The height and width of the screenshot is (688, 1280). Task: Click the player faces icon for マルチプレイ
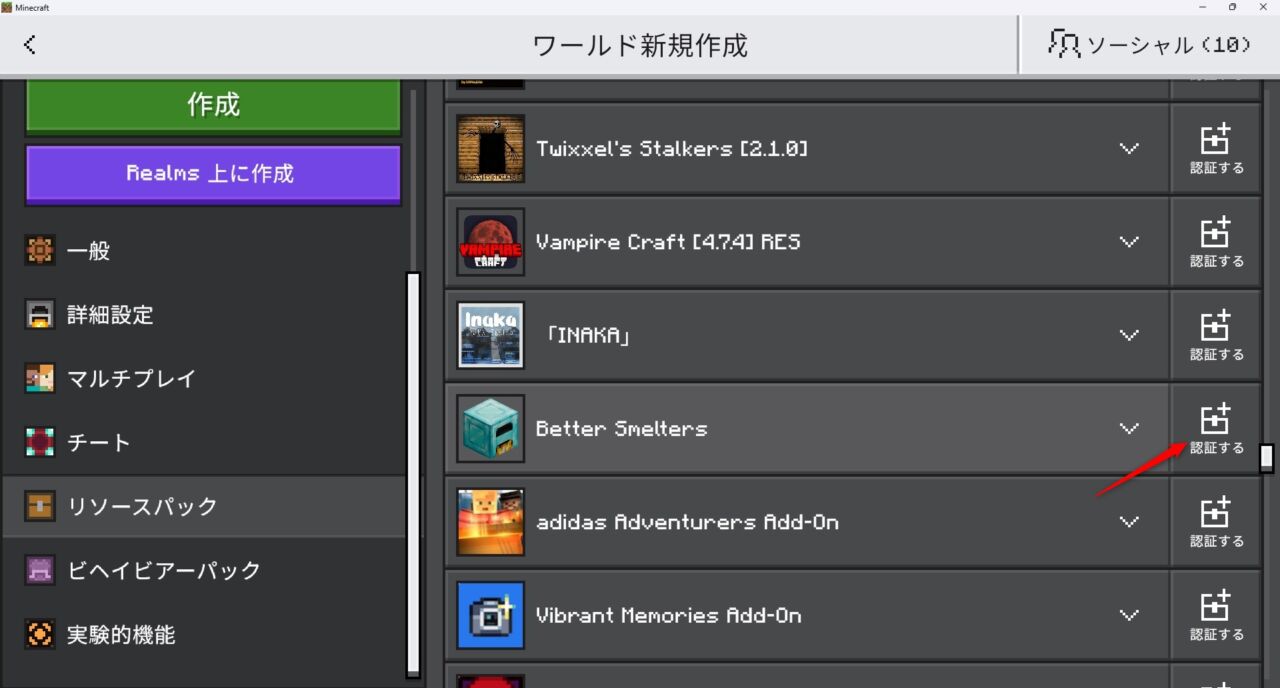pyautogui.click(x=40, y=379)
